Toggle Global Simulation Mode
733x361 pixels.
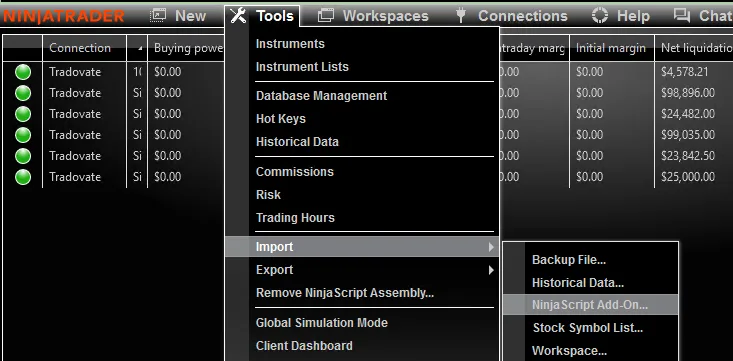pyautogui.click(x=322, y=323)
